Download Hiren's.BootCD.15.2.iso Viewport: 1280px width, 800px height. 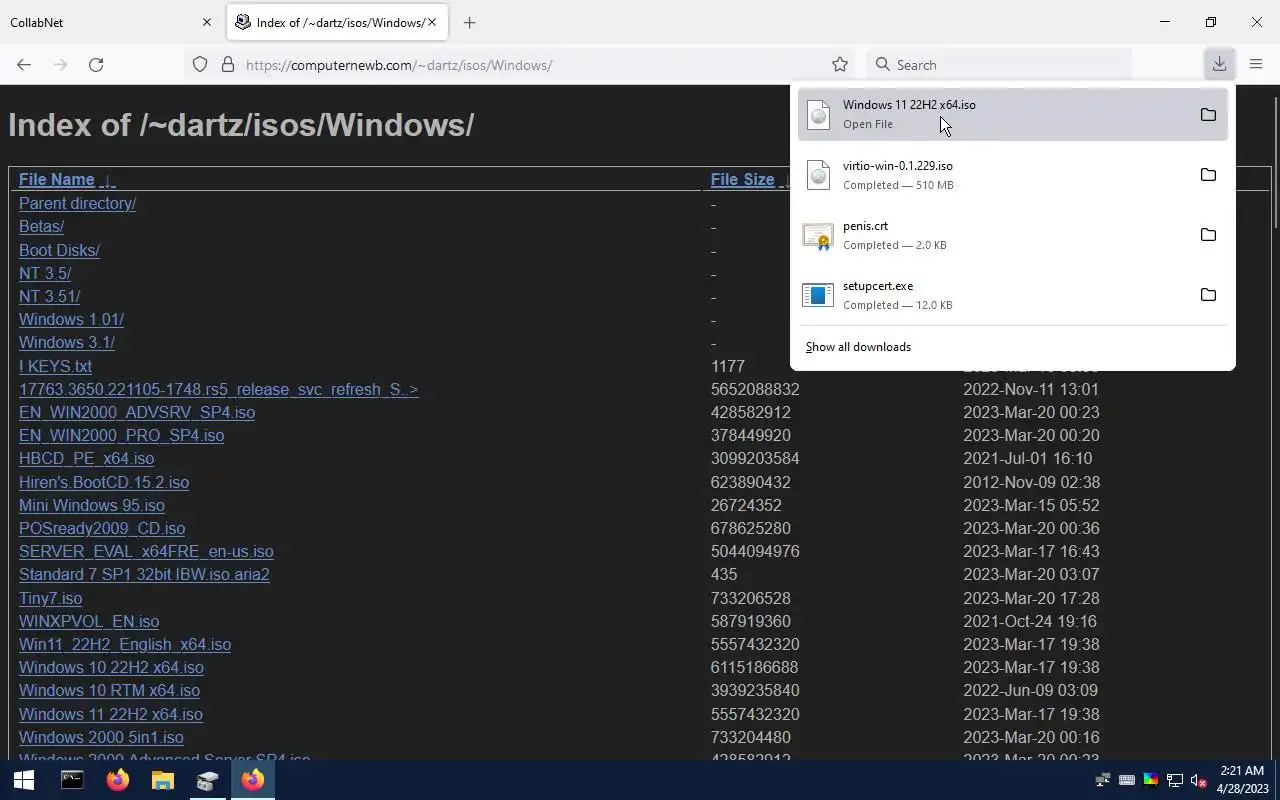tap(104, 482)
